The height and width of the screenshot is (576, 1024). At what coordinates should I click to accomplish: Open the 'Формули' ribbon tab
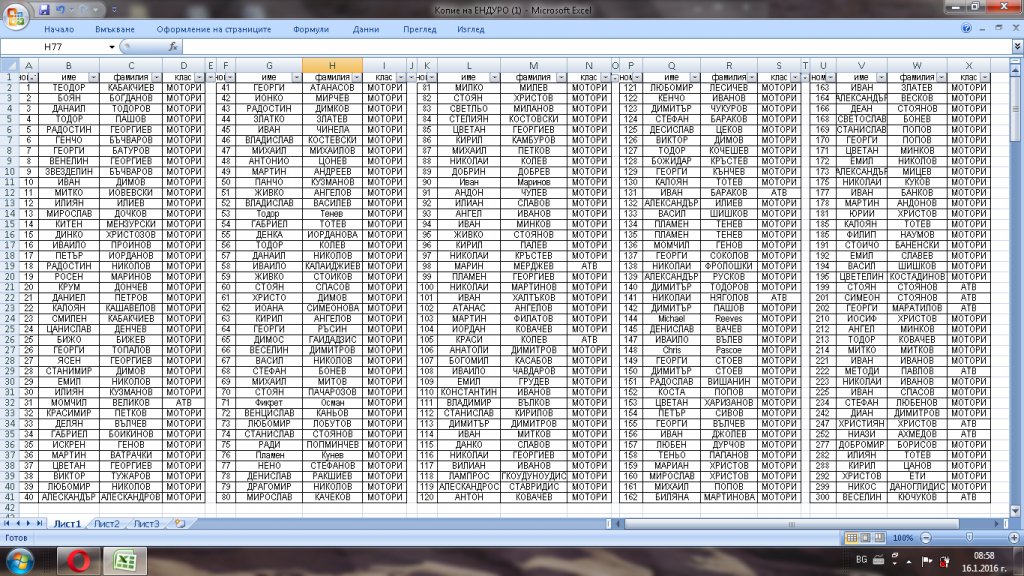click(x=311, y=29)
